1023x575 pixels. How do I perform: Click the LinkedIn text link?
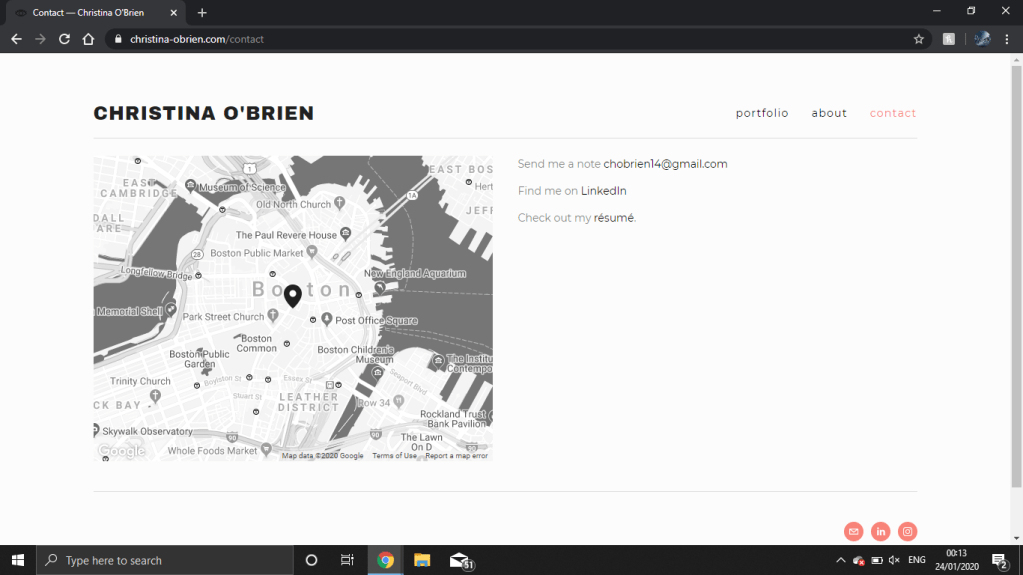(x=603, y=191)
